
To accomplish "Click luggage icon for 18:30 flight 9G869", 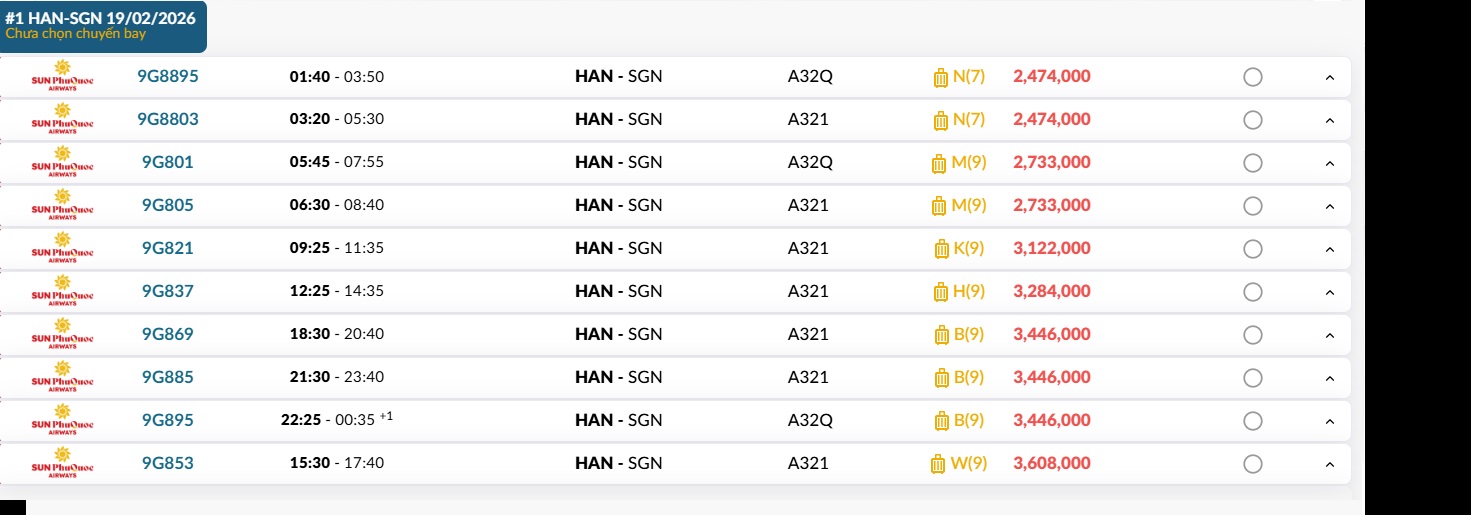I will [941, 335].
